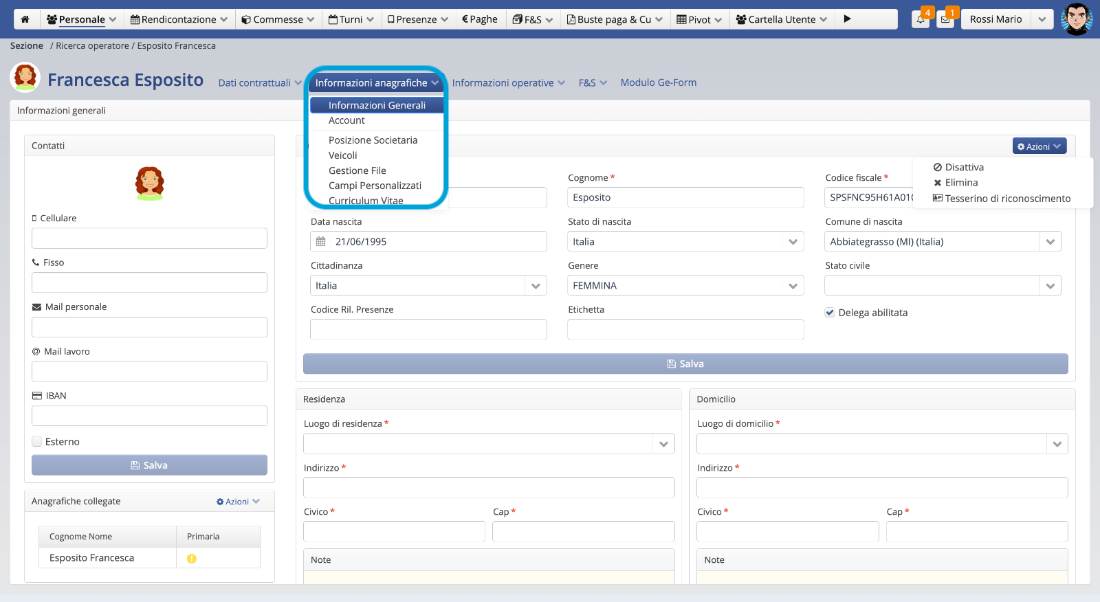Open the Stato civile dropdown
This screenshot has height=602, width=1100.
pos(1050,285)
